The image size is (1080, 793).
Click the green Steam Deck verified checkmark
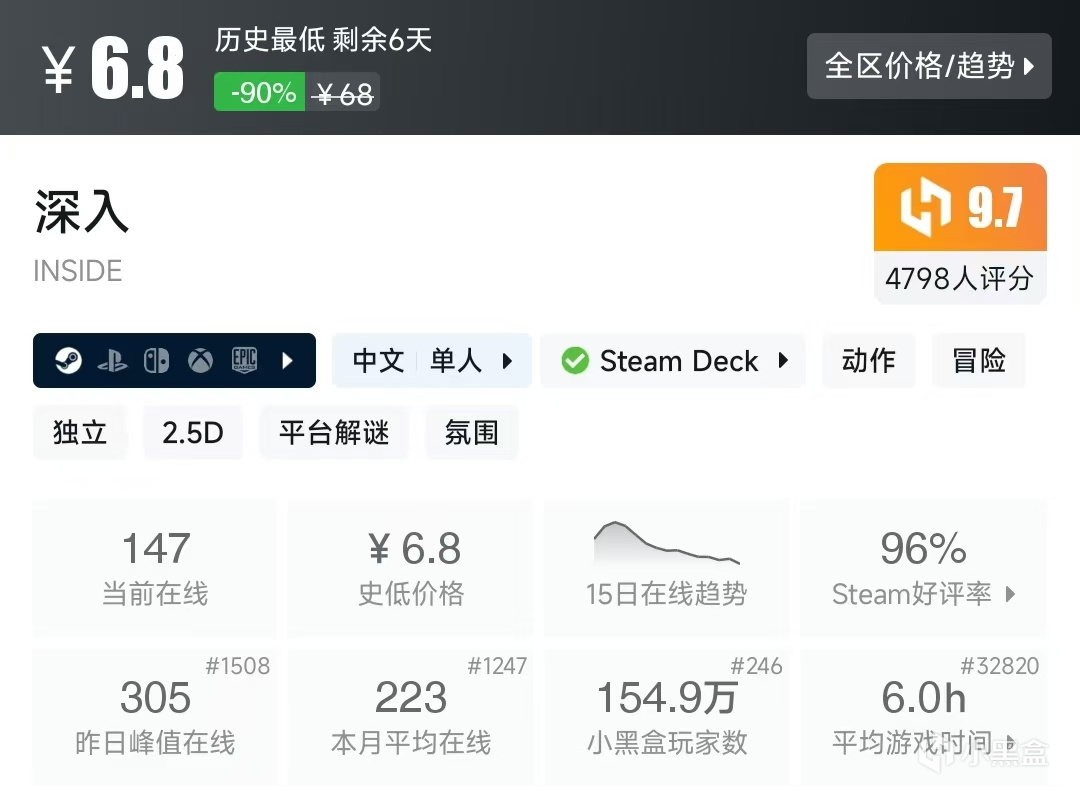pyautogui.click(x=574, y=361)
